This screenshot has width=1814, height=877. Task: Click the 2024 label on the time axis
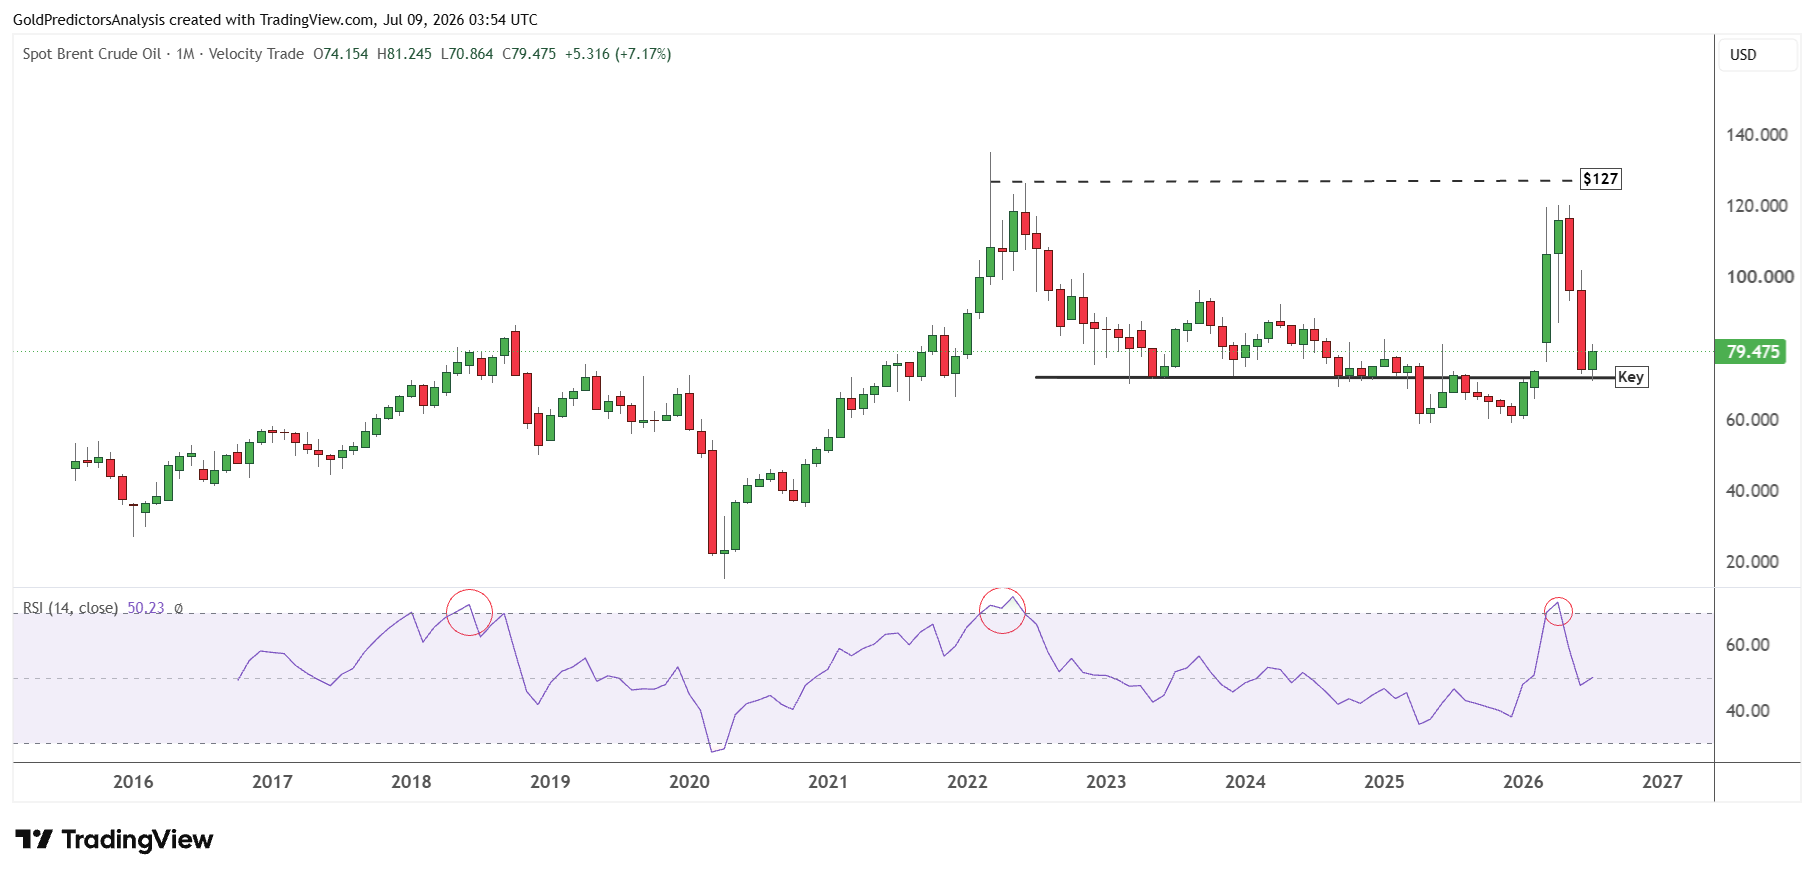coord(1245,782)
